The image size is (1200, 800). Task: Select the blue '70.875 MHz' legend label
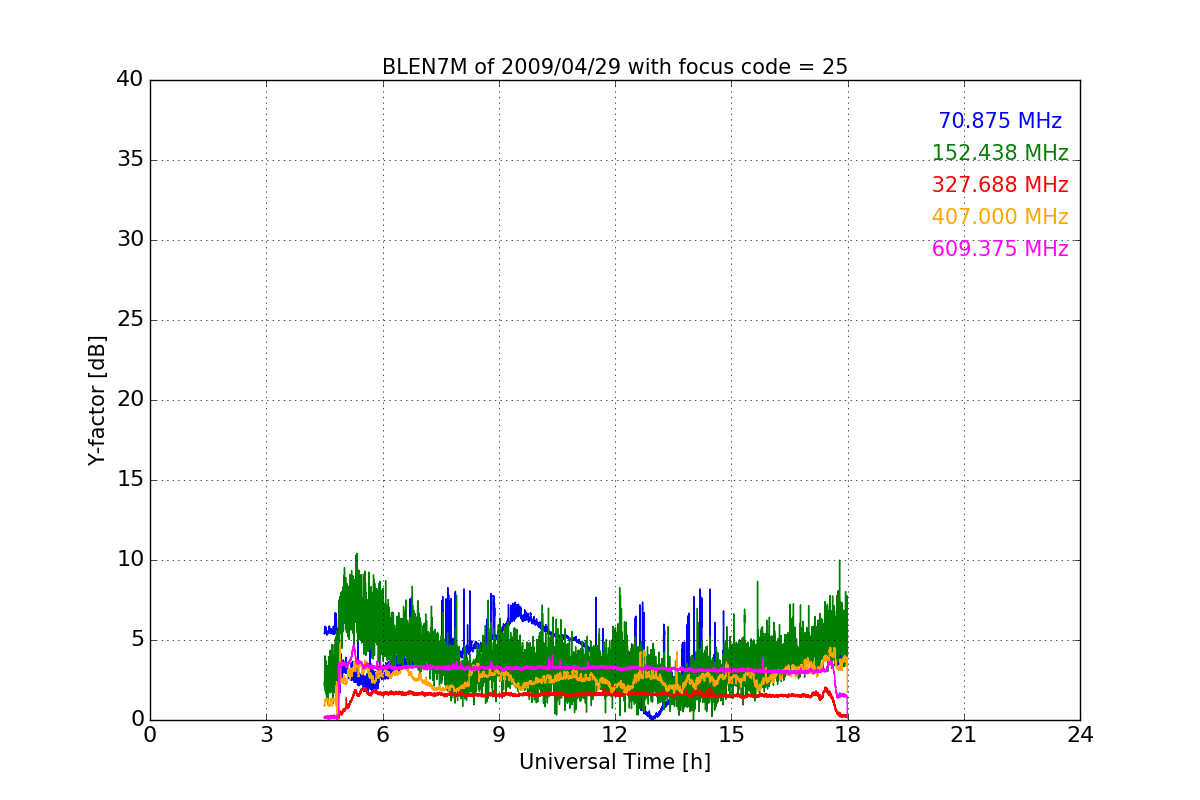(1000, 121)
